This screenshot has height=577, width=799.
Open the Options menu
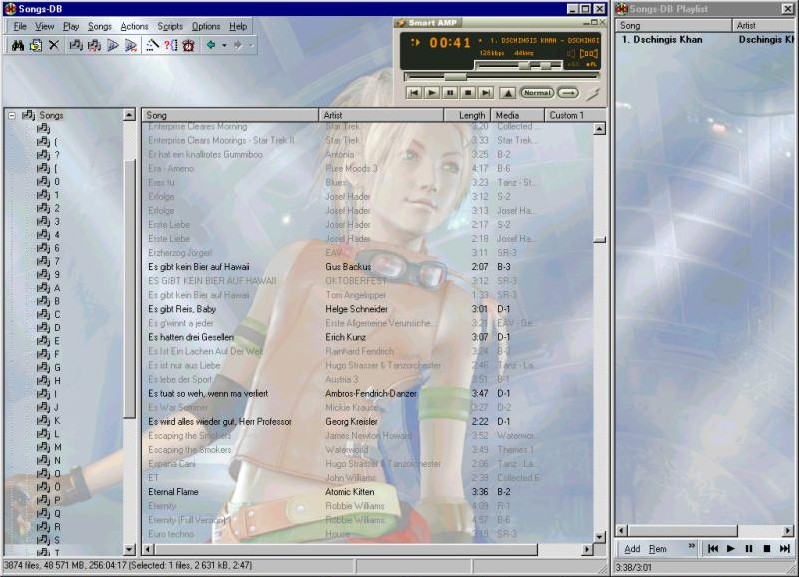(206, 27)
